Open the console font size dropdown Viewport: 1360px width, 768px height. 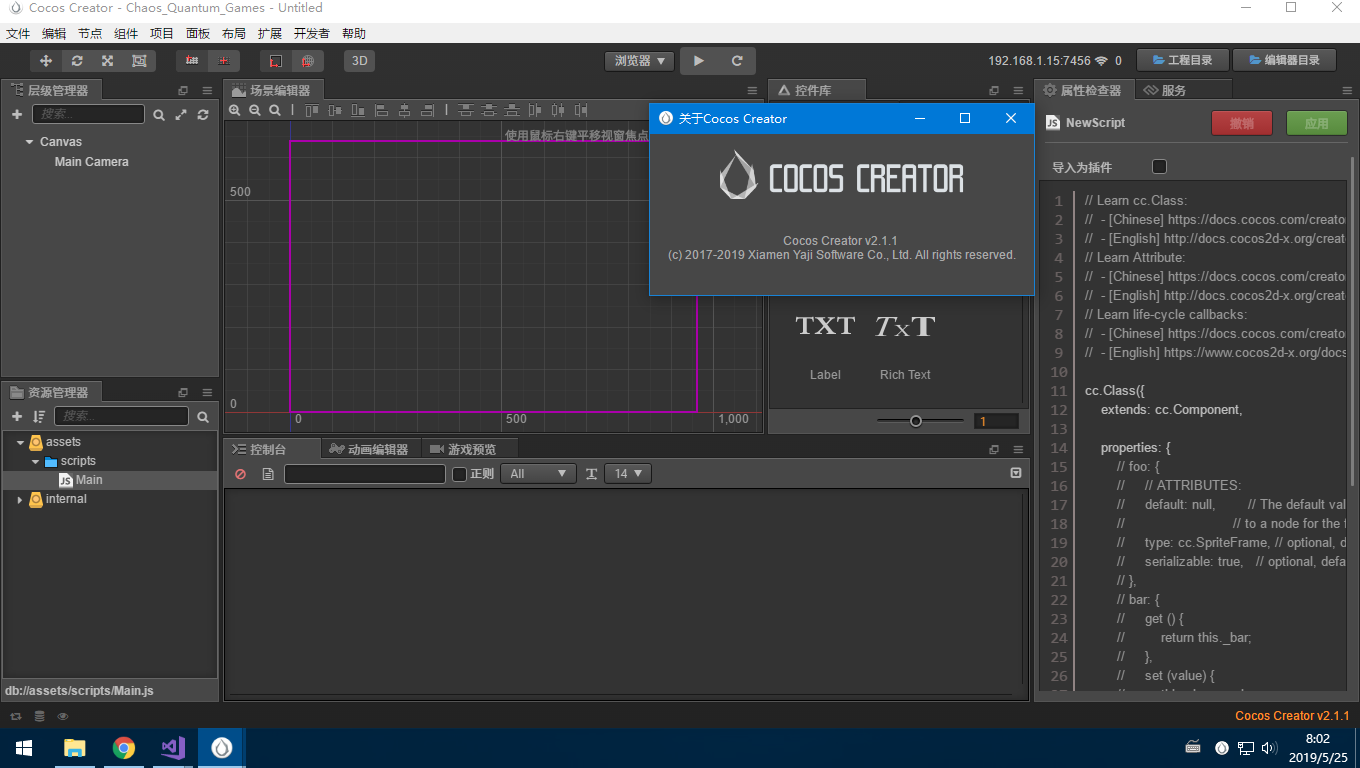coord(629,474)
